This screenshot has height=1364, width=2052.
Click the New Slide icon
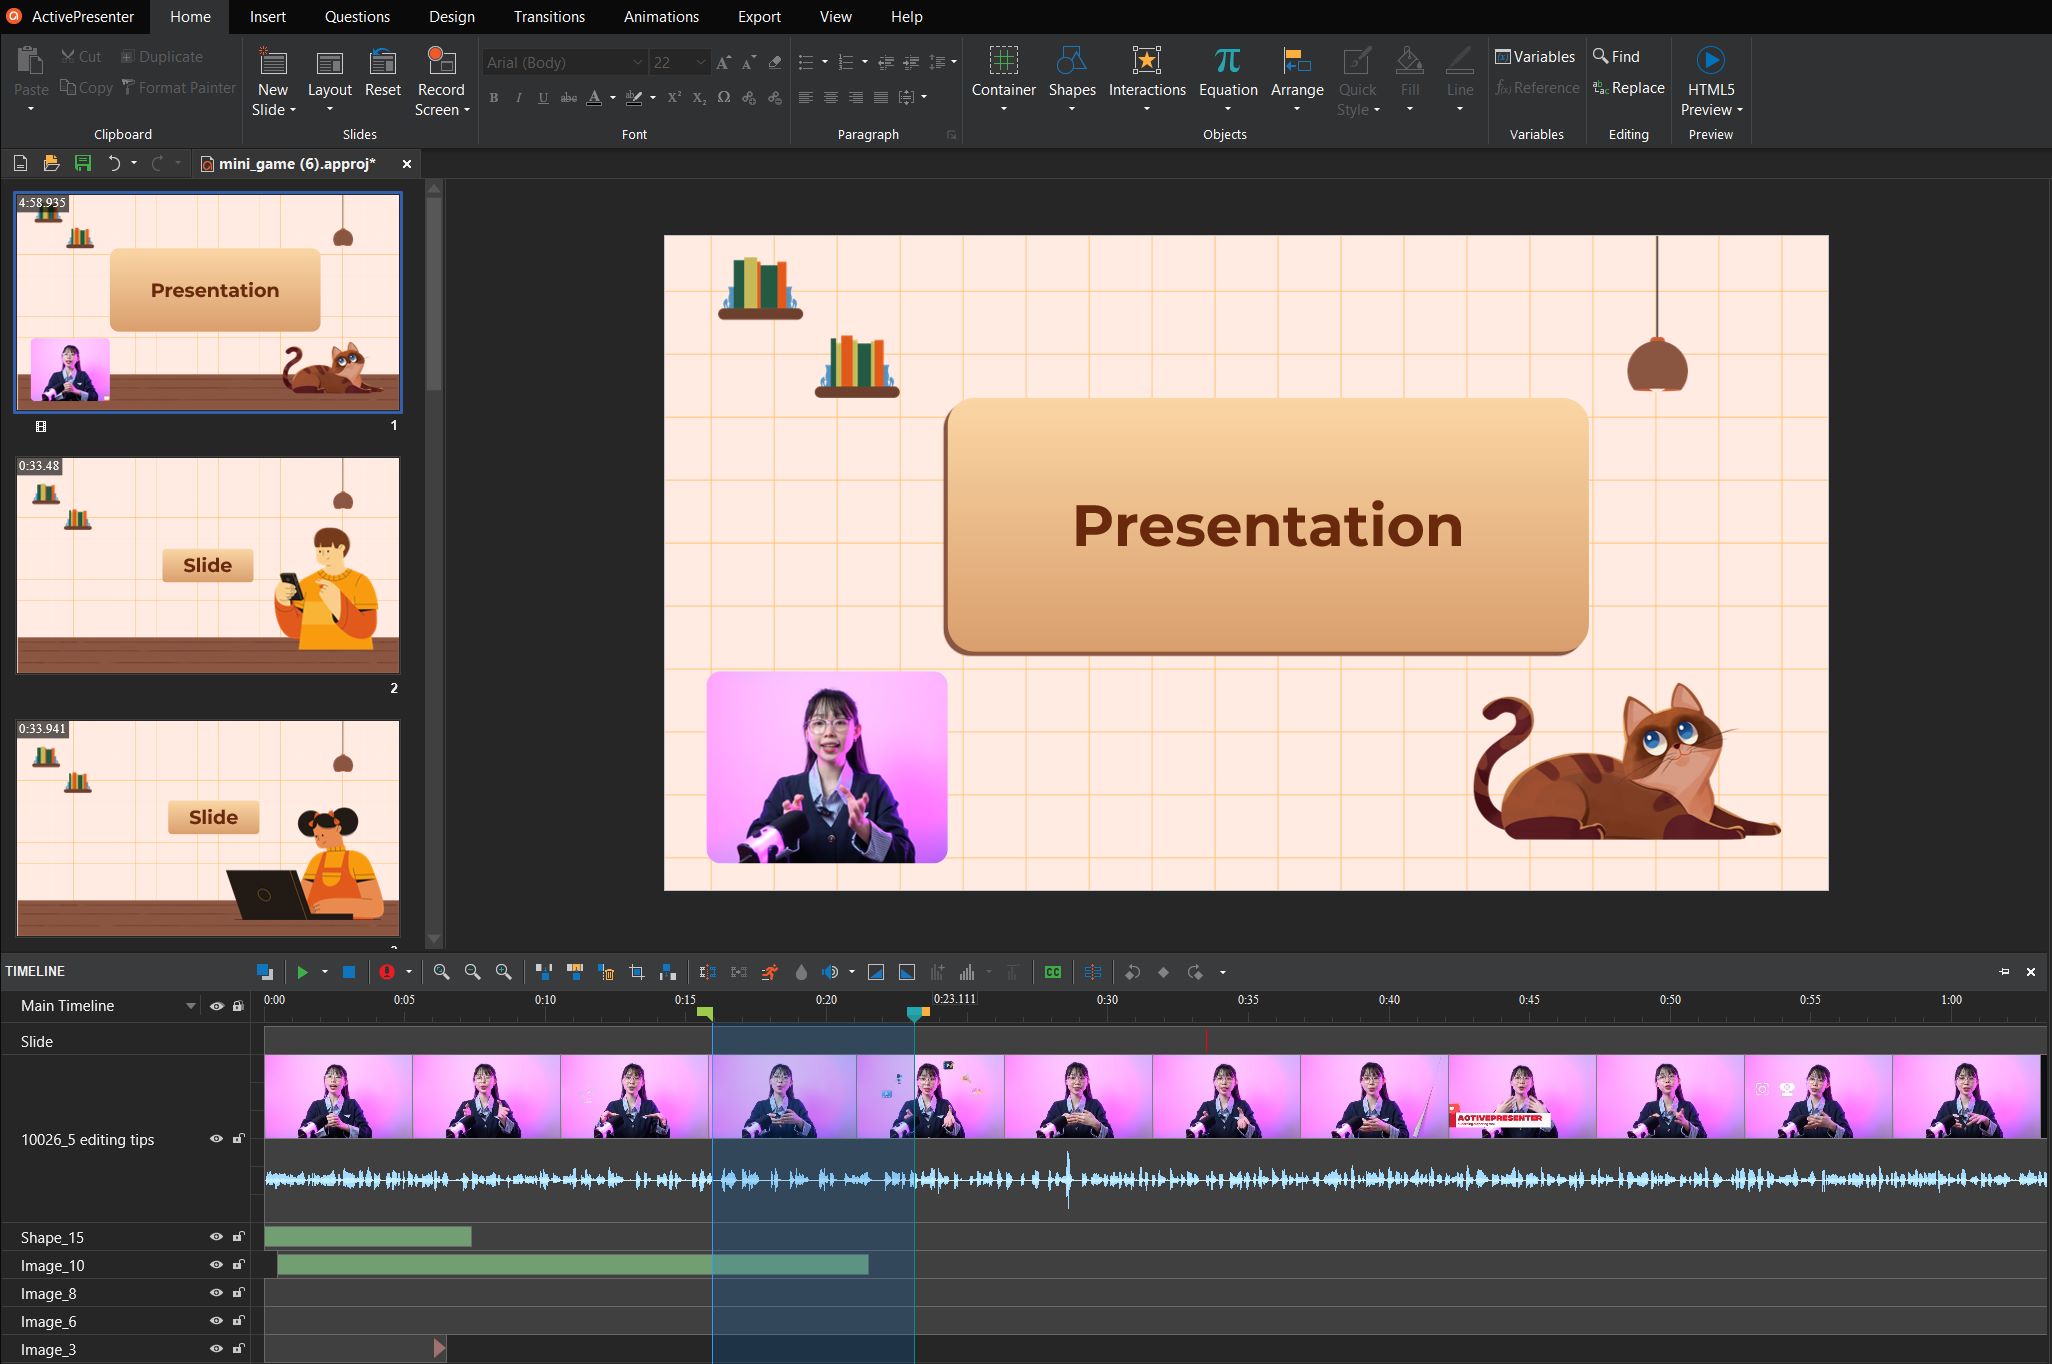click(x=272, y=62)
